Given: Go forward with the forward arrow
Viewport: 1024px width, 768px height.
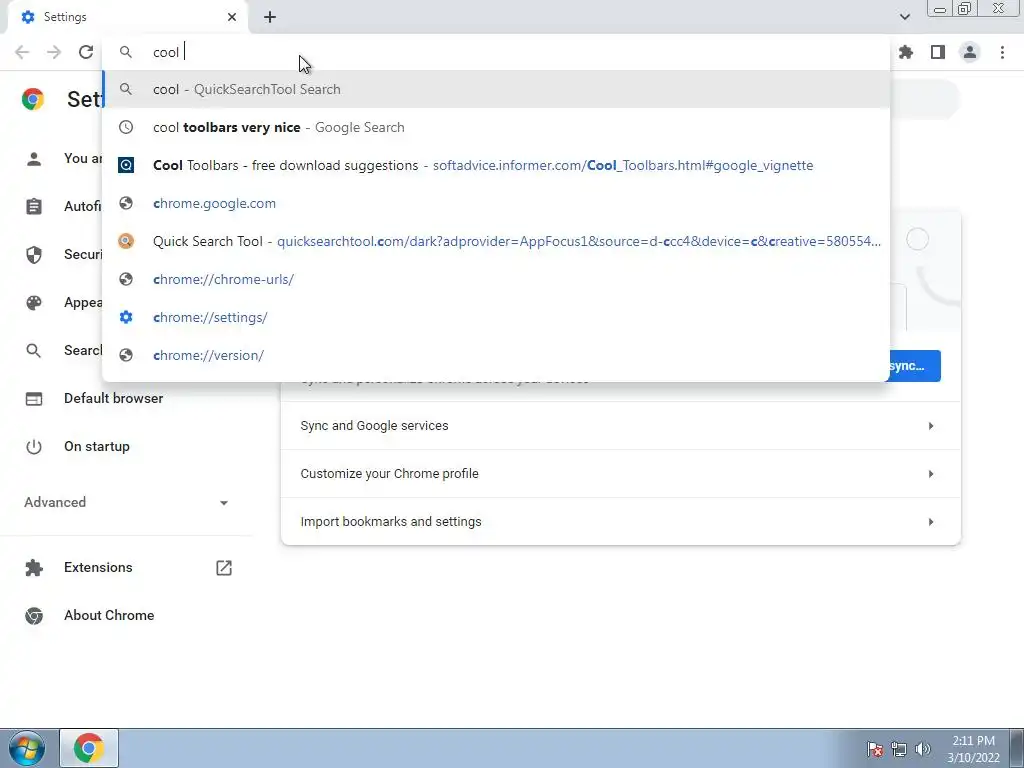Looking at the screenshot, I should (x=54, y=52).
